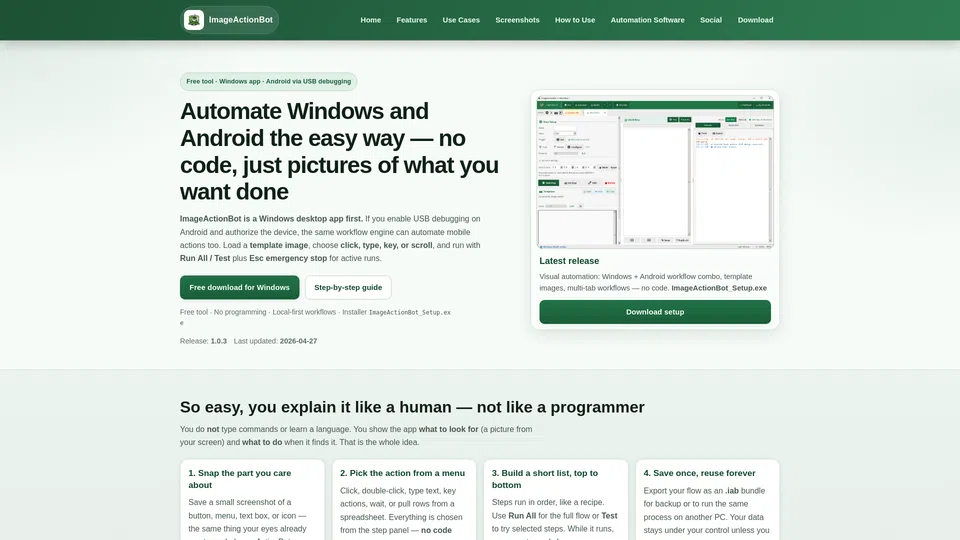This screenshot has height=540, width=960.
Task: Click the Automate Windows and Android headline
Action: coord(339,151)
